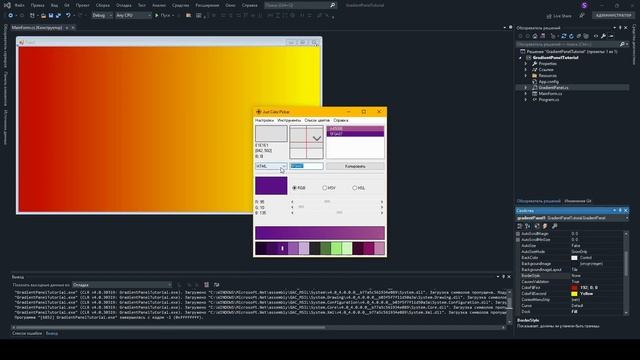This screenshot has height=360, width=640.
Task: Open the Проект menu
Action: (82, 5)
